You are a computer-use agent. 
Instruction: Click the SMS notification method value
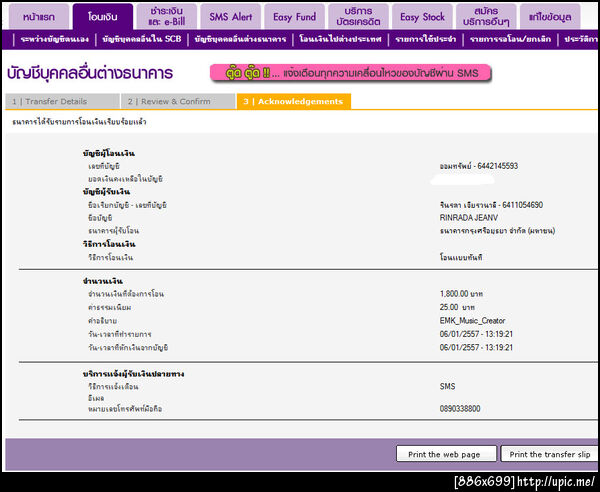tap(447, 386)
